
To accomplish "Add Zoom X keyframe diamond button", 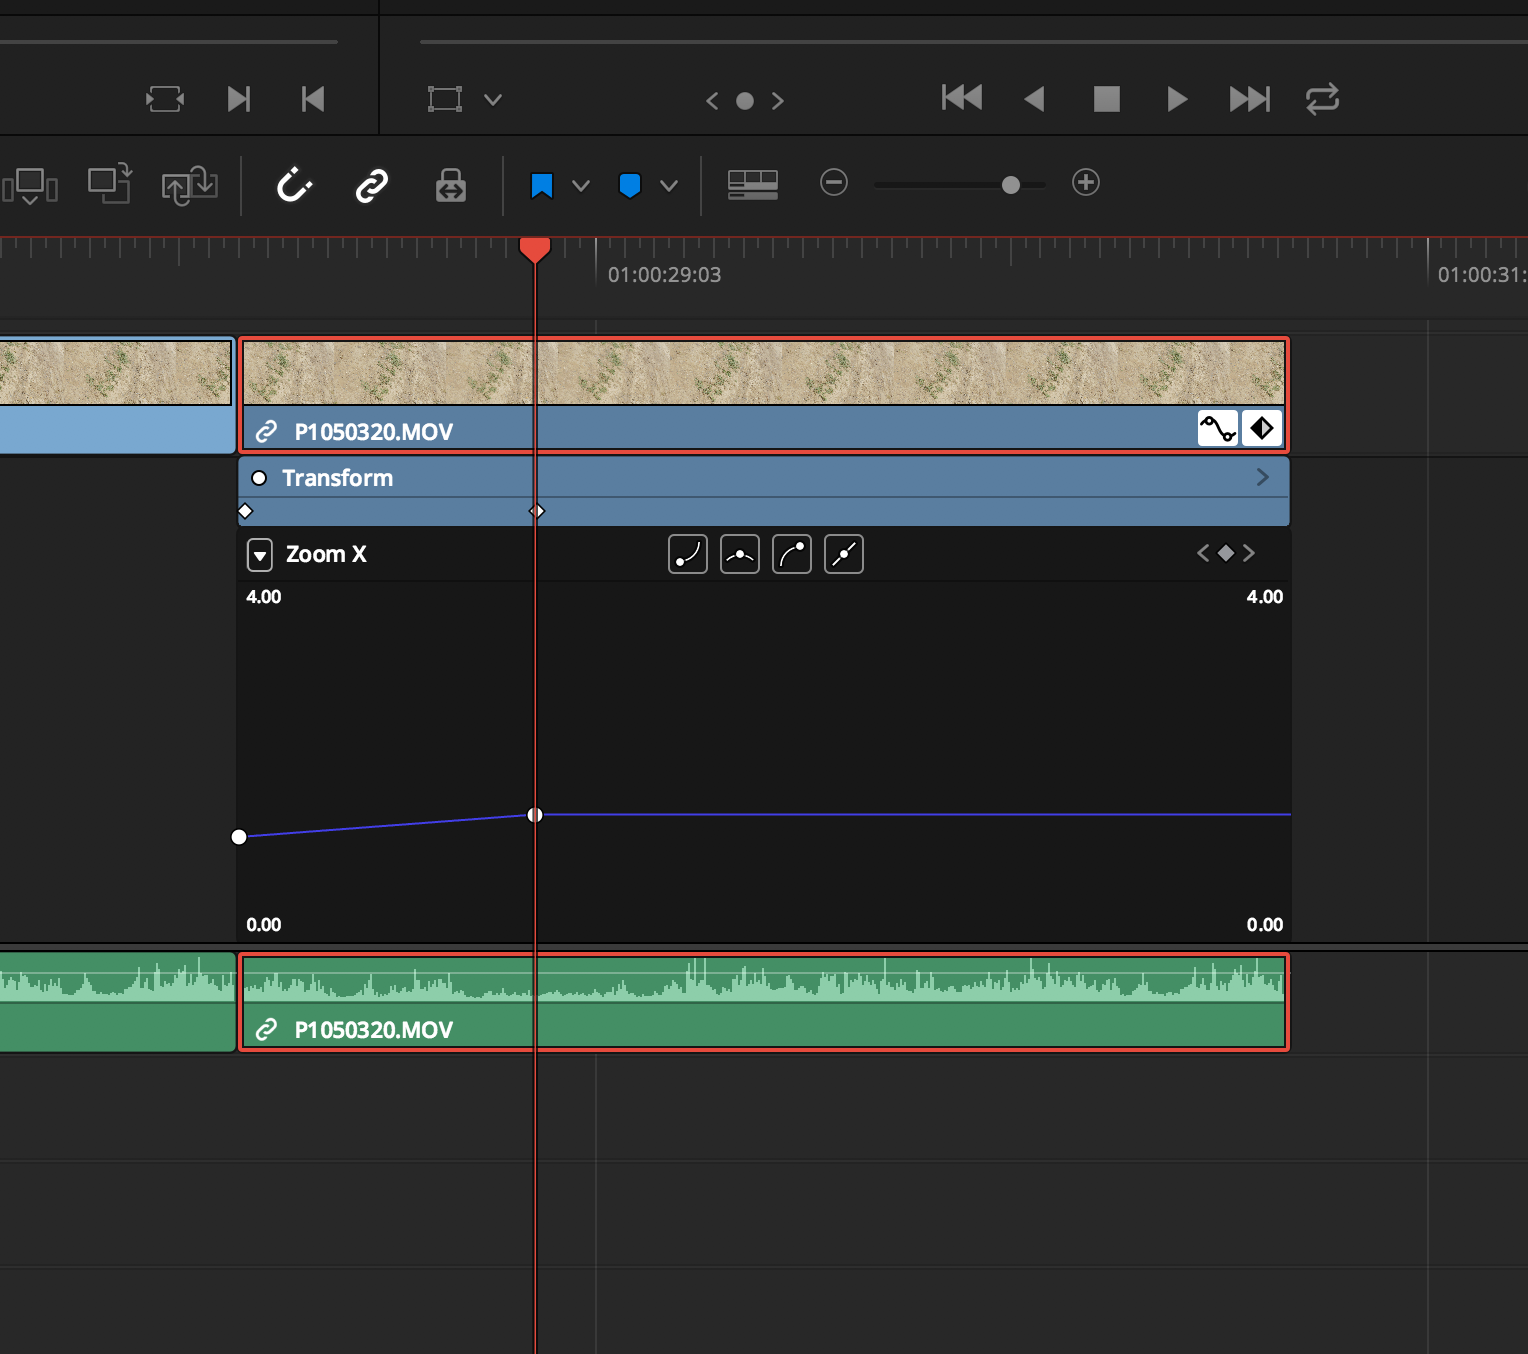I will tap(1226, 553).
